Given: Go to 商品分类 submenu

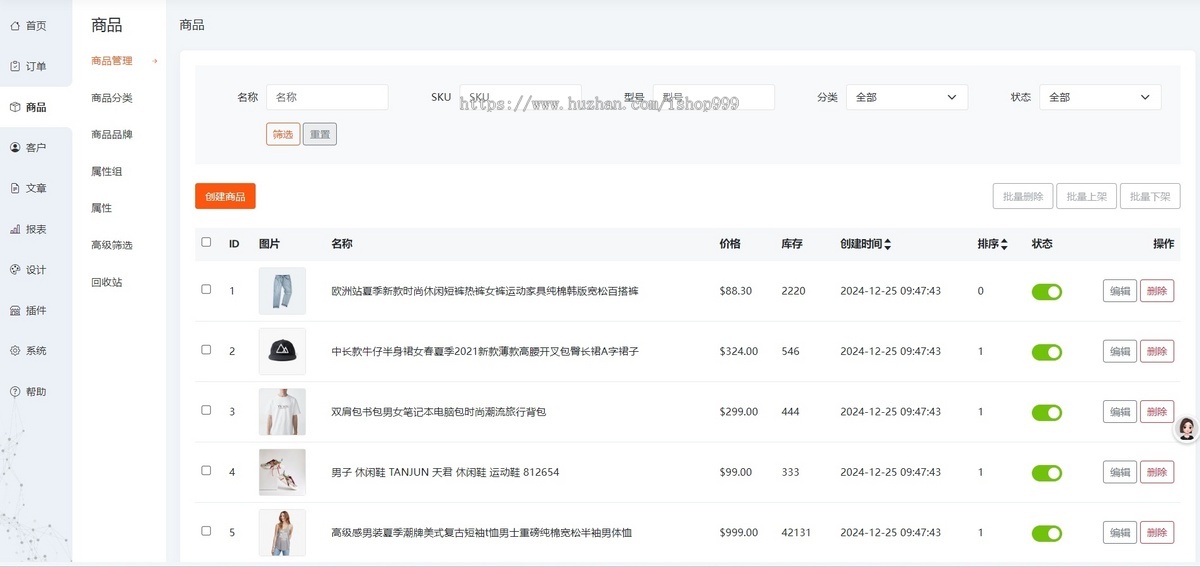Looking at the screenshot, I should point(111,98).
